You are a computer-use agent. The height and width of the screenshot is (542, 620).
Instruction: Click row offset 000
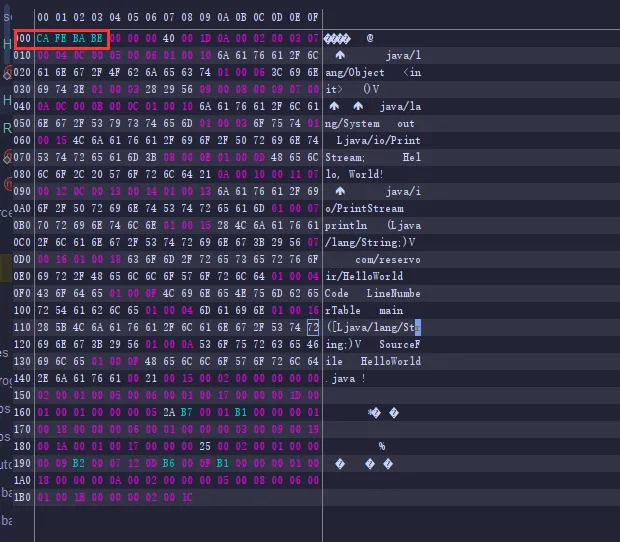[x=23, y=38]
